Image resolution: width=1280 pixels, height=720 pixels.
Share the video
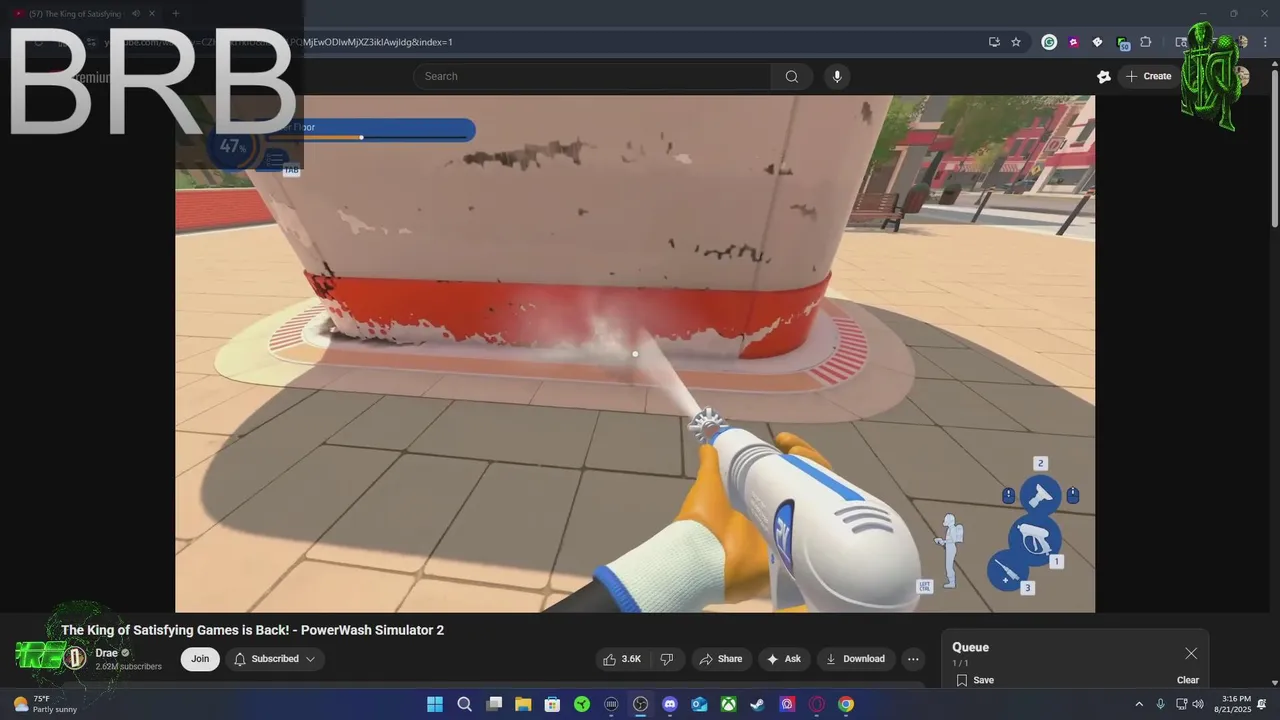pos(721,659)
